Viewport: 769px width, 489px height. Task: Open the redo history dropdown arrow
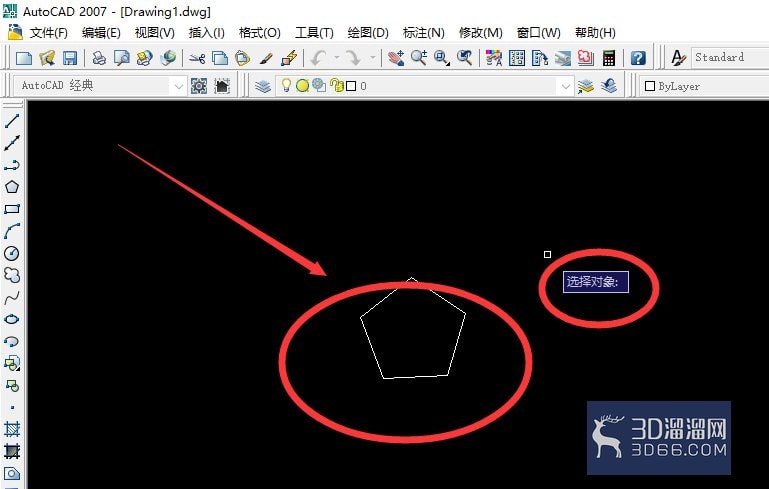pyautogui.click(x=373, y=58)
